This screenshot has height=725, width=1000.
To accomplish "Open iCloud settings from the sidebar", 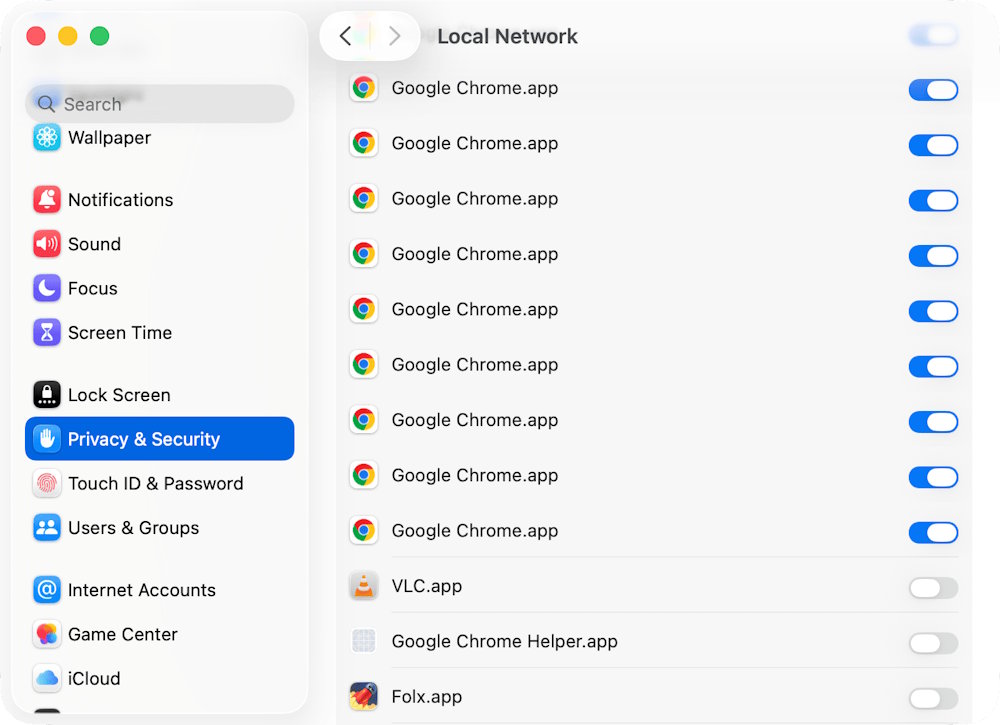I will tap(46, 678).
